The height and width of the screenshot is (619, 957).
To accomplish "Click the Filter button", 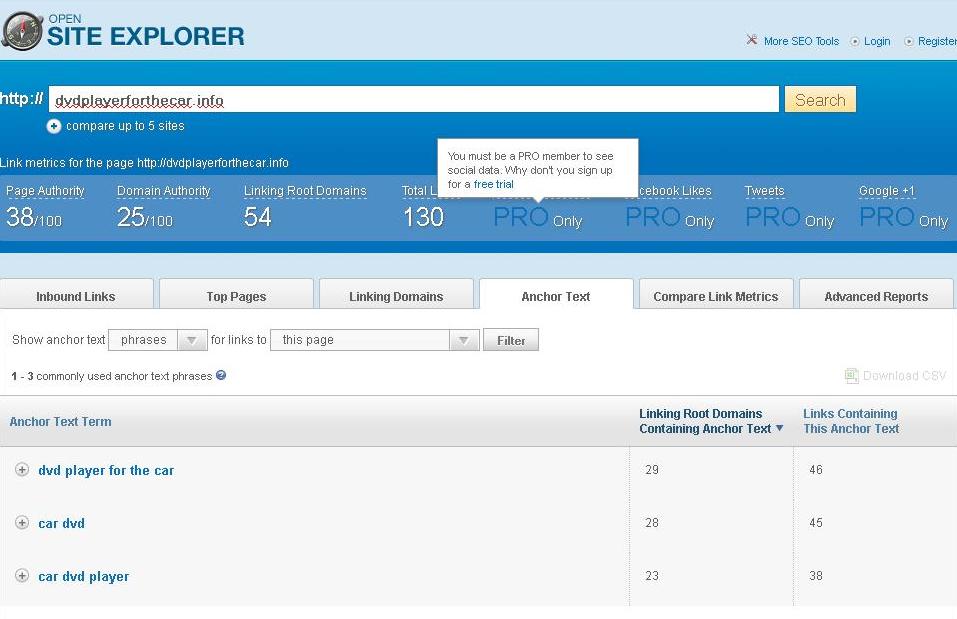I will point(511,340).
